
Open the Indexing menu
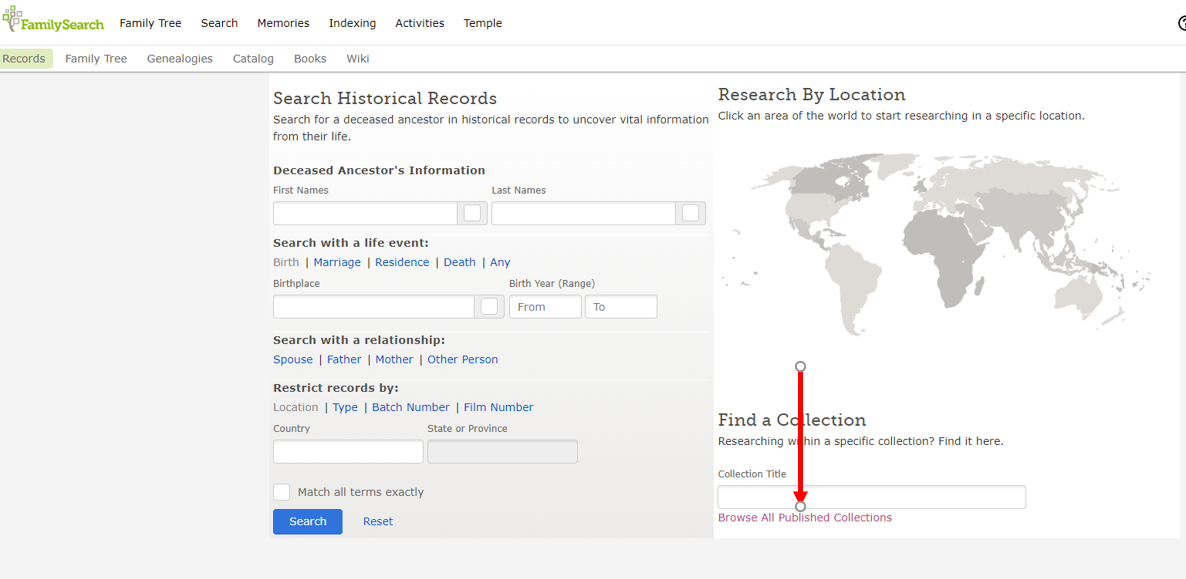pos(352,23)
